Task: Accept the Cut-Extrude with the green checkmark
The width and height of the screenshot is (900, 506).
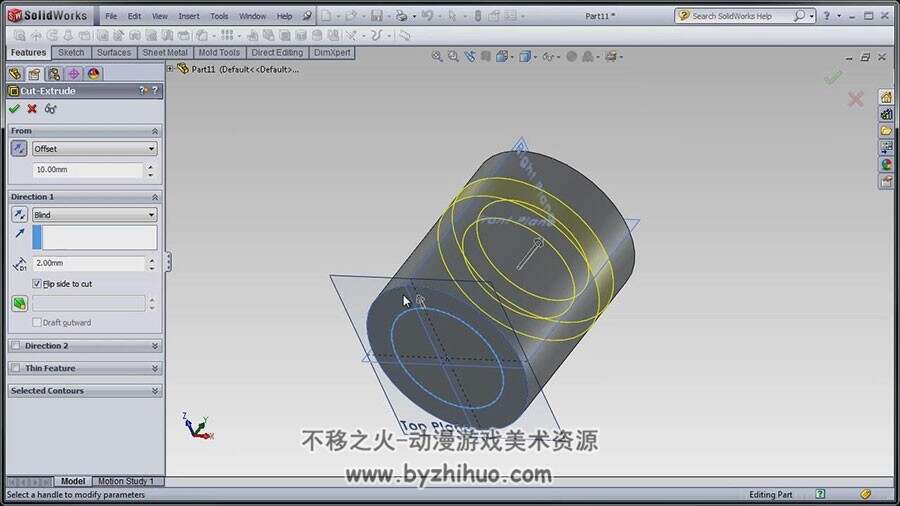Action: 14,108
